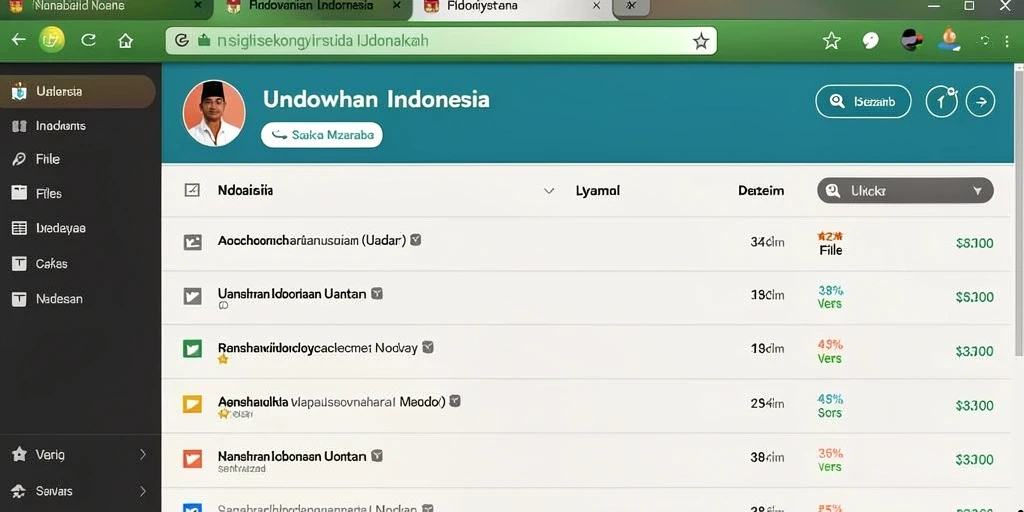Click the 38% Vers status
This screenshot has height=512, width=1024.
(x=829, y=297)
